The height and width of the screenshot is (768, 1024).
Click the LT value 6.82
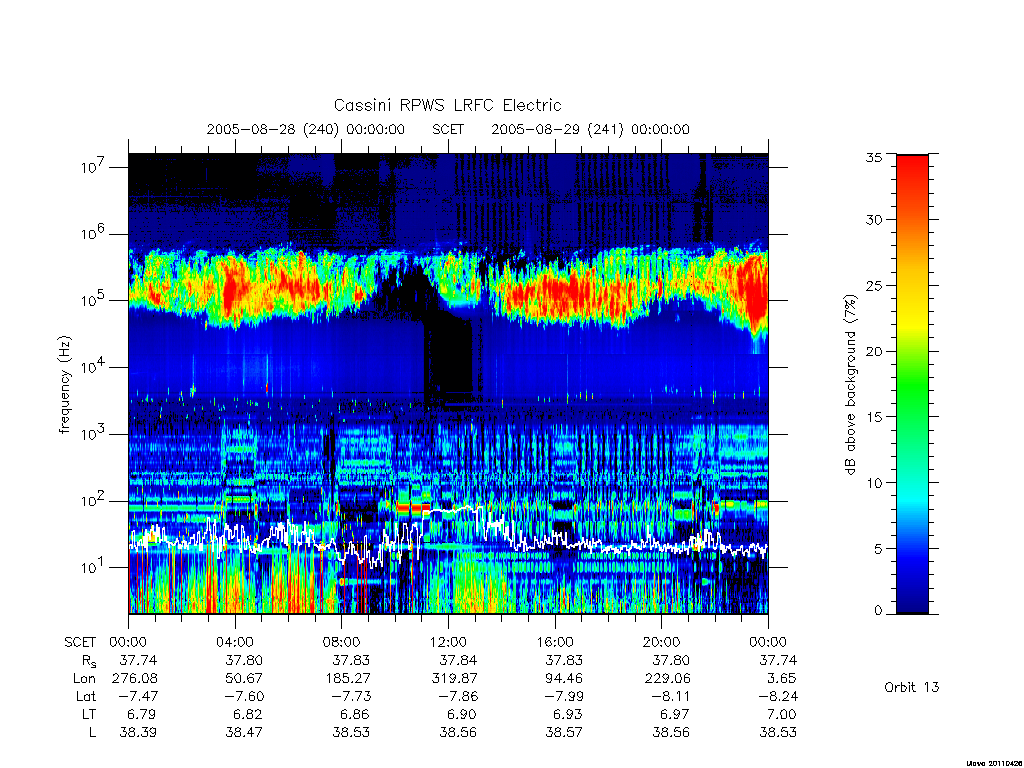click(249, 714)
